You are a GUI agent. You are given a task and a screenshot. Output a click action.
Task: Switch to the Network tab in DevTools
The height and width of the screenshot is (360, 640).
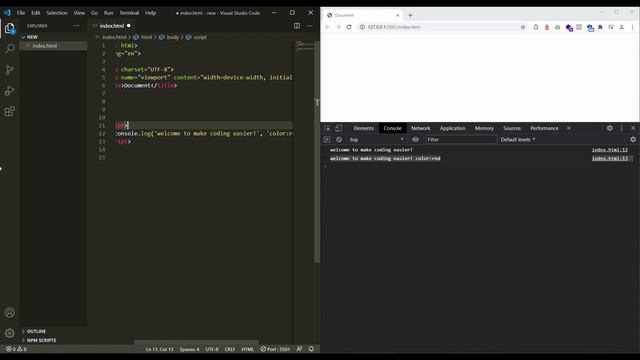(420, 128)
